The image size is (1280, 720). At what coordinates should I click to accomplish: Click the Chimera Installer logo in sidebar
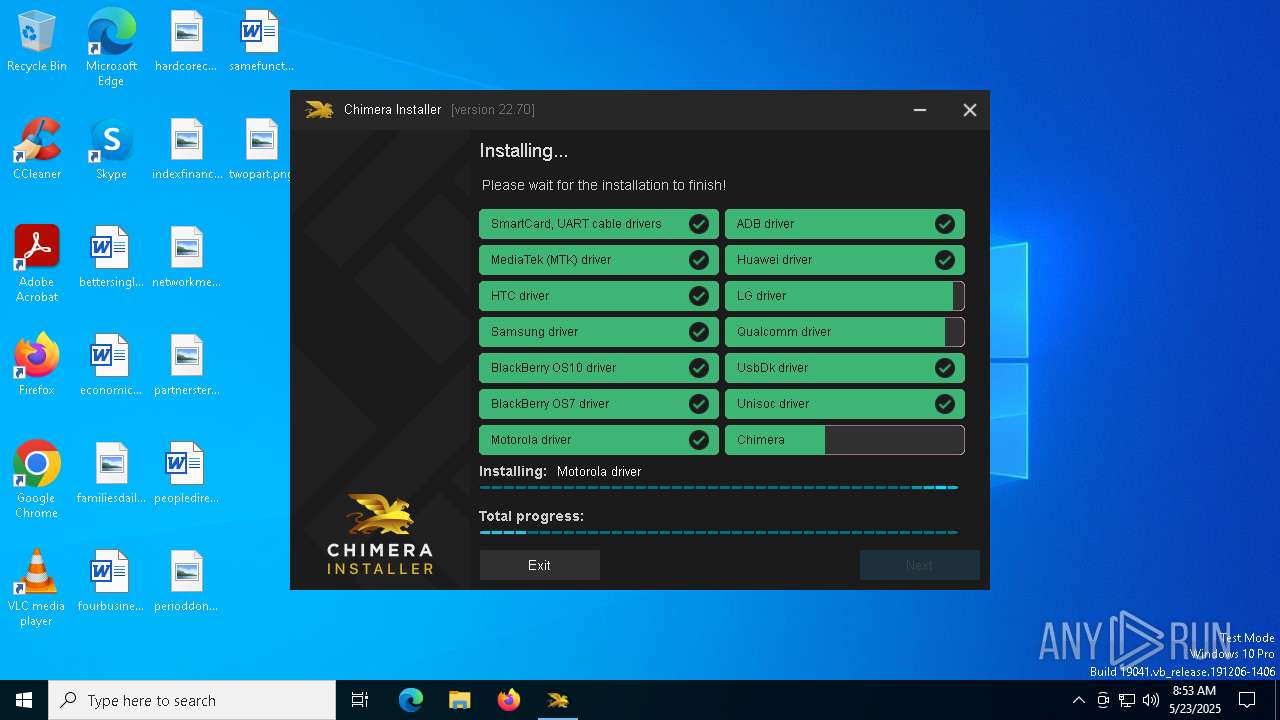(380, 534)
